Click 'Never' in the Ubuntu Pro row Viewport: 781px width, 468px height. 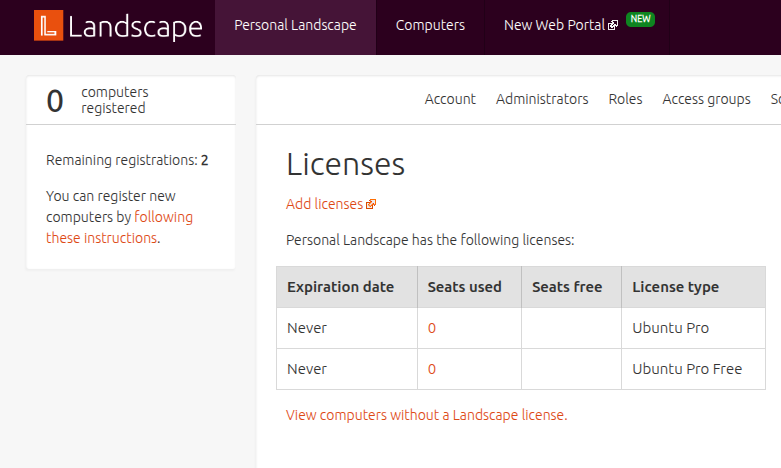[x=307, y=328]
